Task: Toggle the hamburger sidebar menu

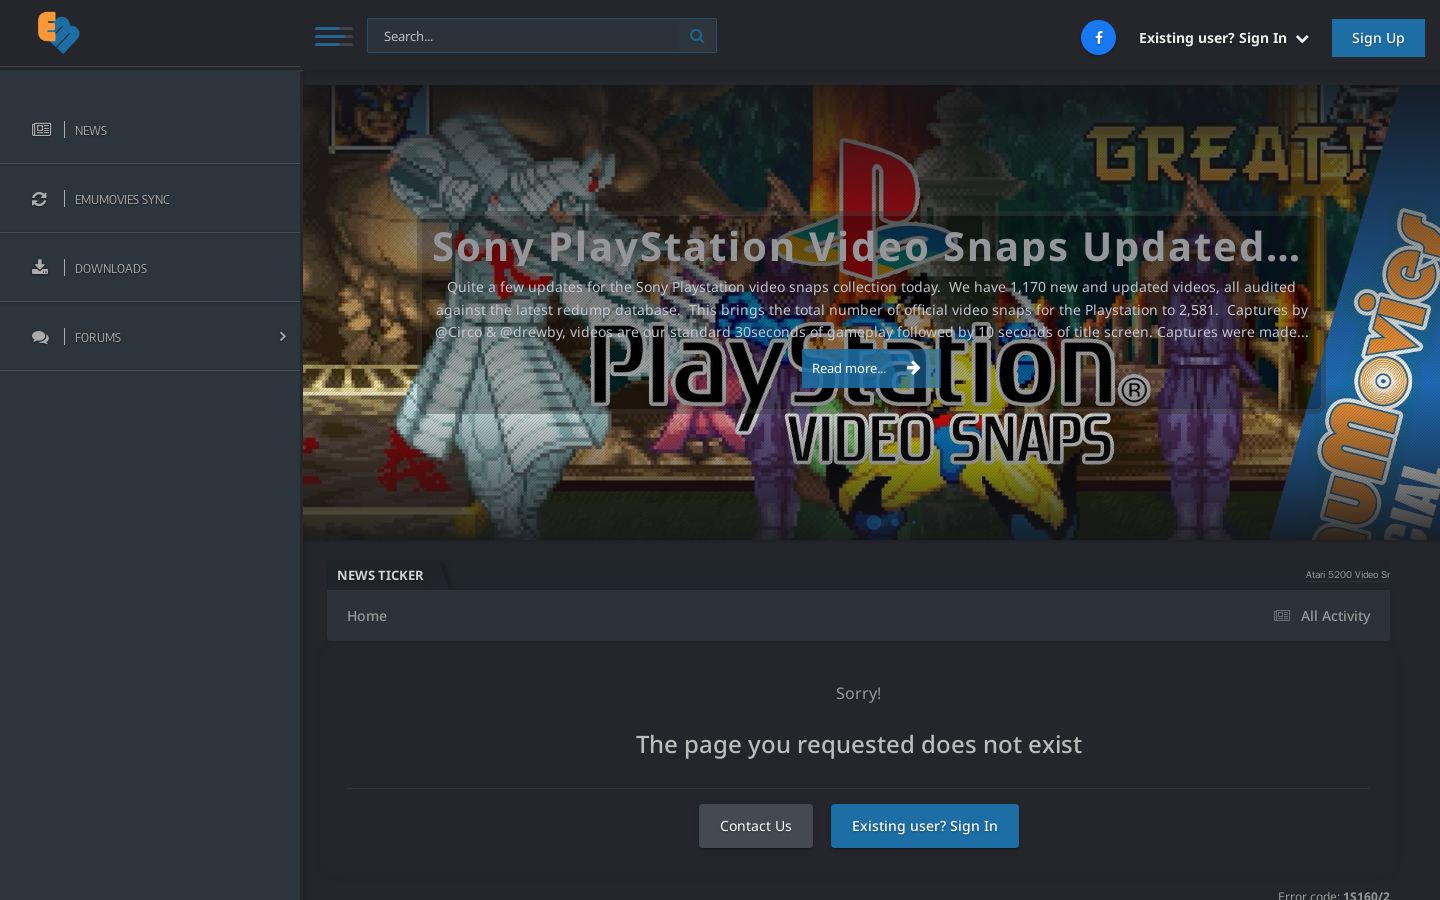Action: coord(334,37)
